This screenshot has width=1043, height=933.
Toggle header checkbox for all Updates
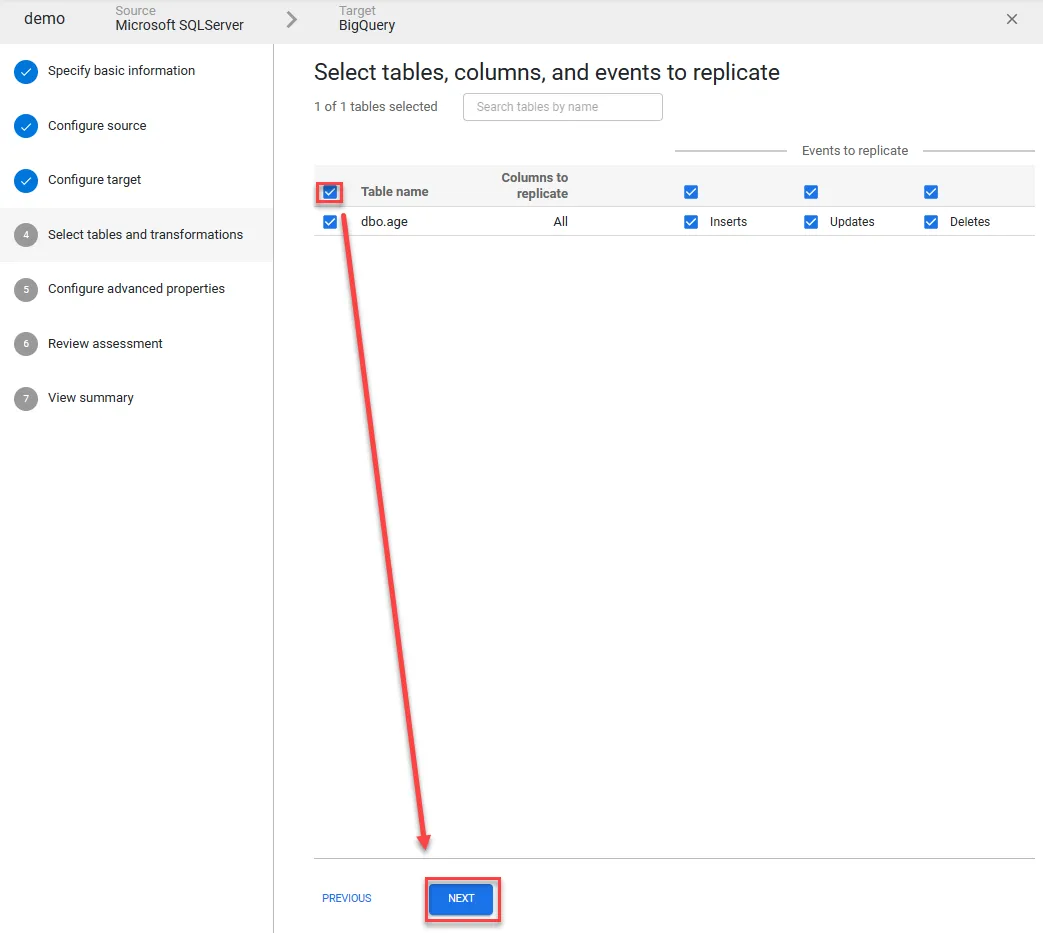(x=811, y=192)
